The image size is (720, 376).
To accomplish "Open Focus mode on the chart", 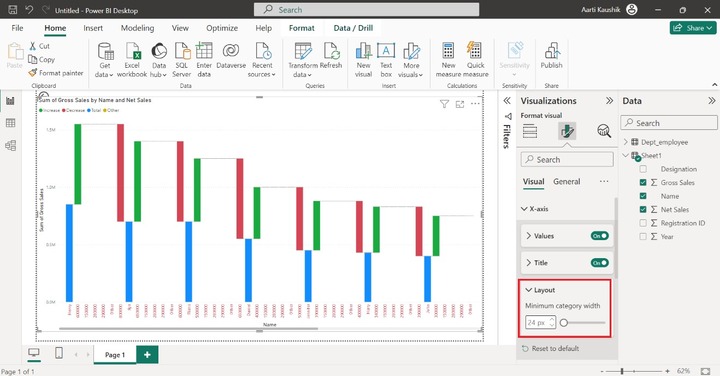I will point(460,104).
